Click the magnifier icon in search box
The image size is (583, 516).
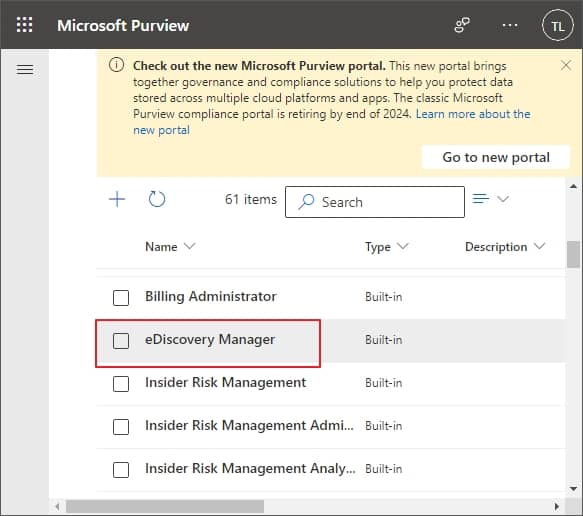306,202
